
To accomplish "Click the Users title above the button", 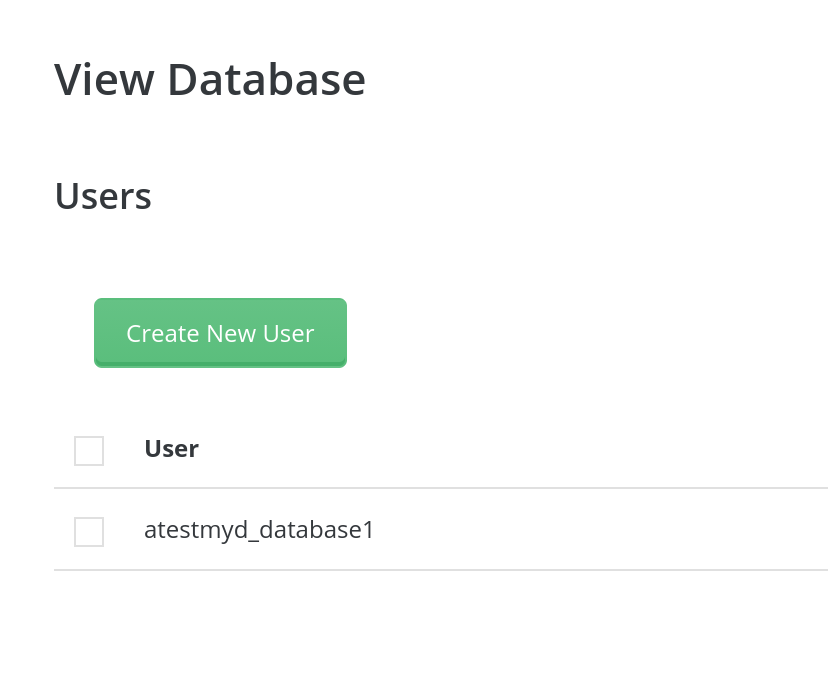I will coord(103,196).
